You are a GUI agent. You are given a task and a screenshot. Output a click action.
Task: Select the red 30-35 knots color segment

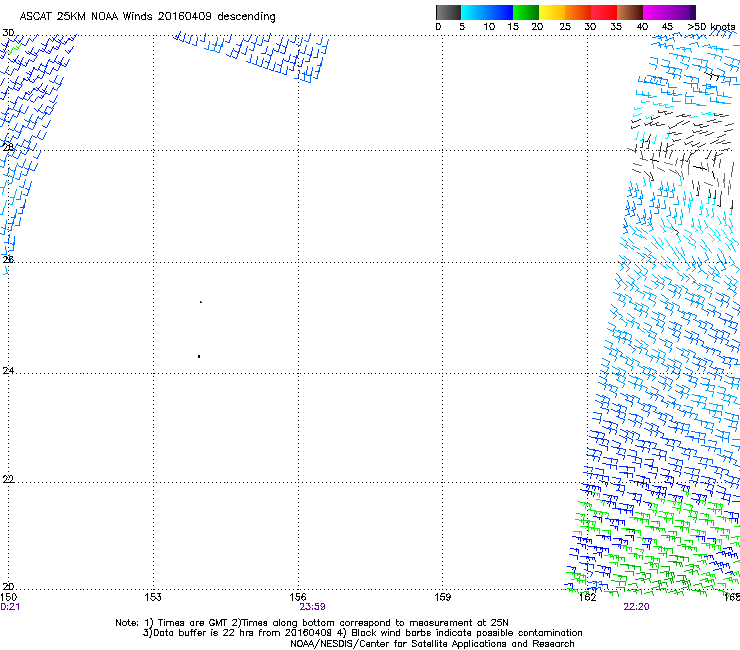pyautogui.click(x=604, y=12)
